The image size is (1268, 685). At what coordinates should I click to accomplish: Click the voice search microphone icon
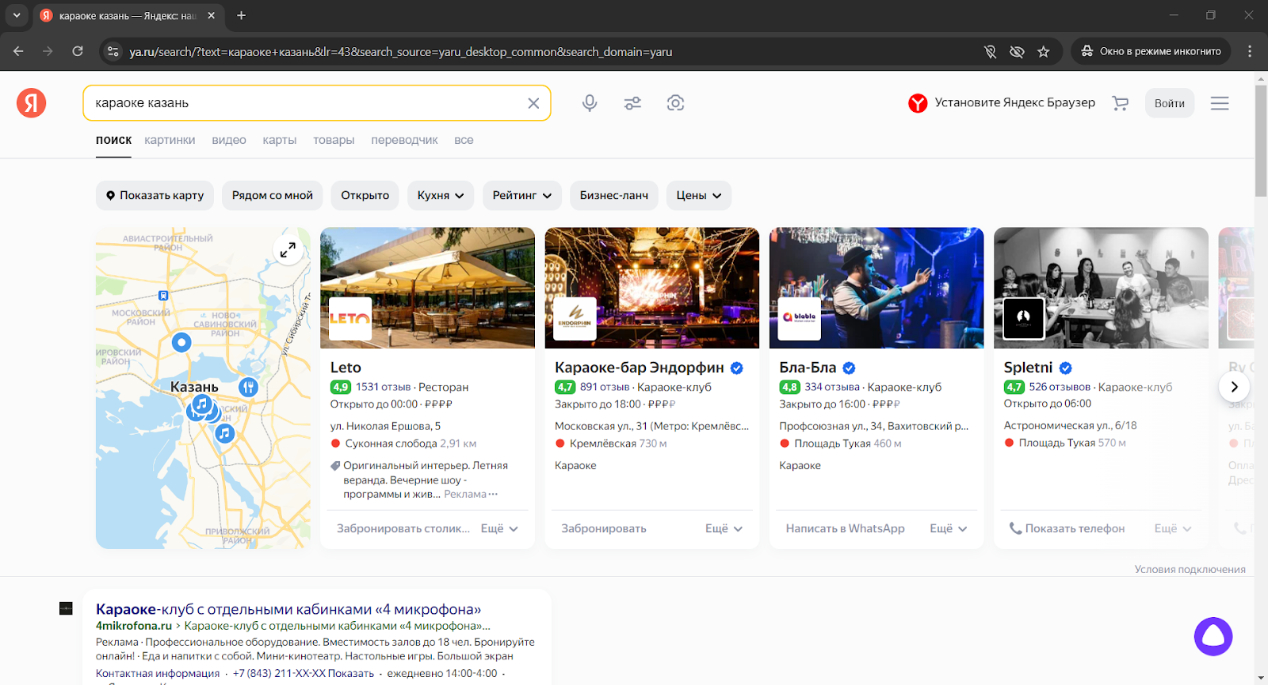click(x=590, y=103)
